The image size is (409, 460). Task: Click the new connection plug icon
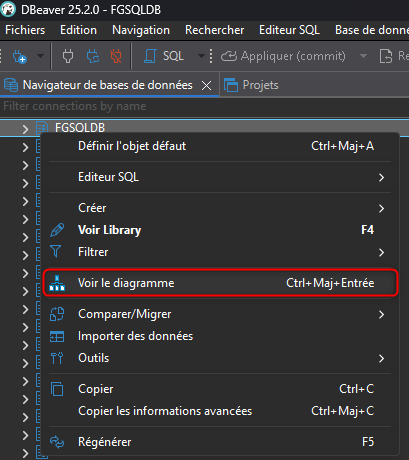[x=19, y=56]
